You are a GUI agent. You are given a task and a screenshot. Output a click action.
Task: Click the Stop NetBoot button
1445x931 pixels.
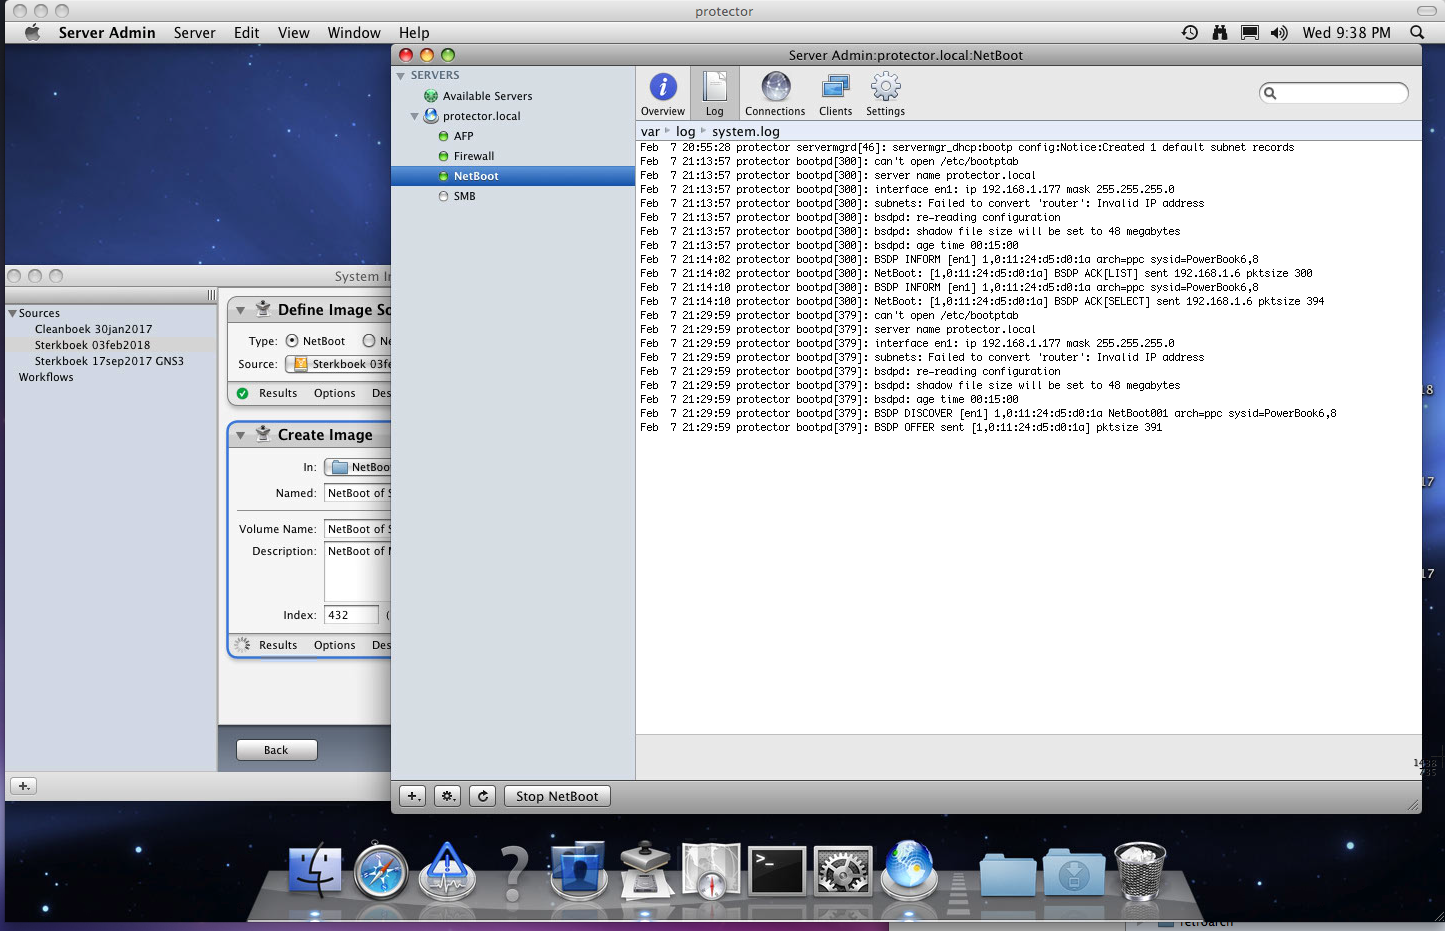coord(557,796)
